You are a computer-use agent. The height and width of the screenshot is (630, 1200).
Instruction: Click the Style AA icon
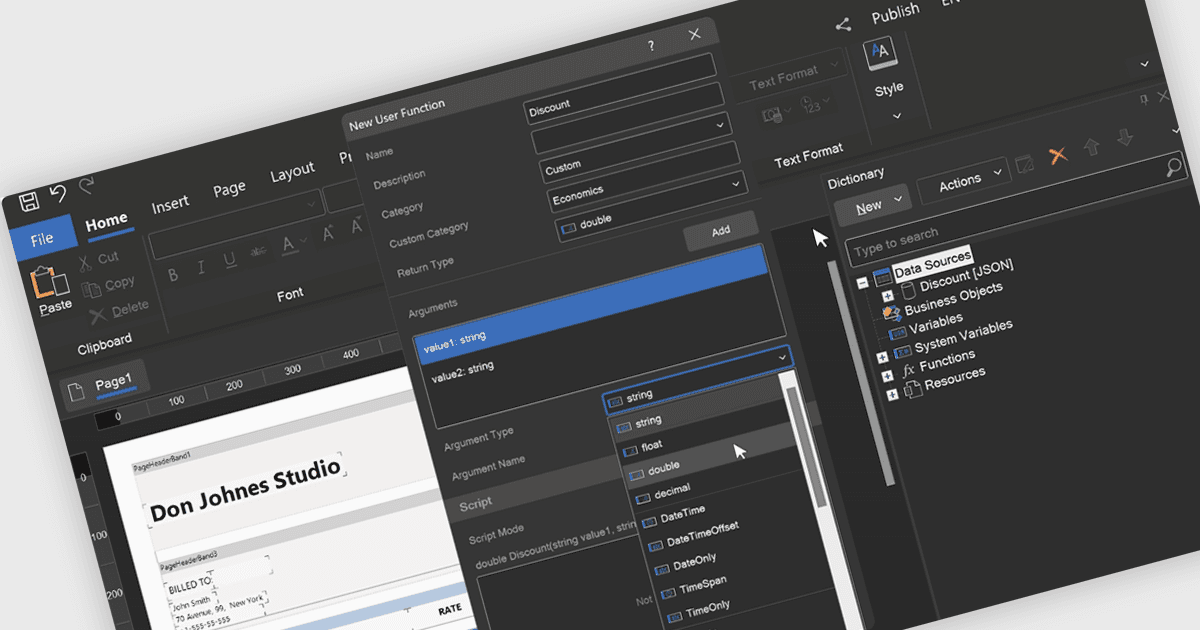coord(881,52)
